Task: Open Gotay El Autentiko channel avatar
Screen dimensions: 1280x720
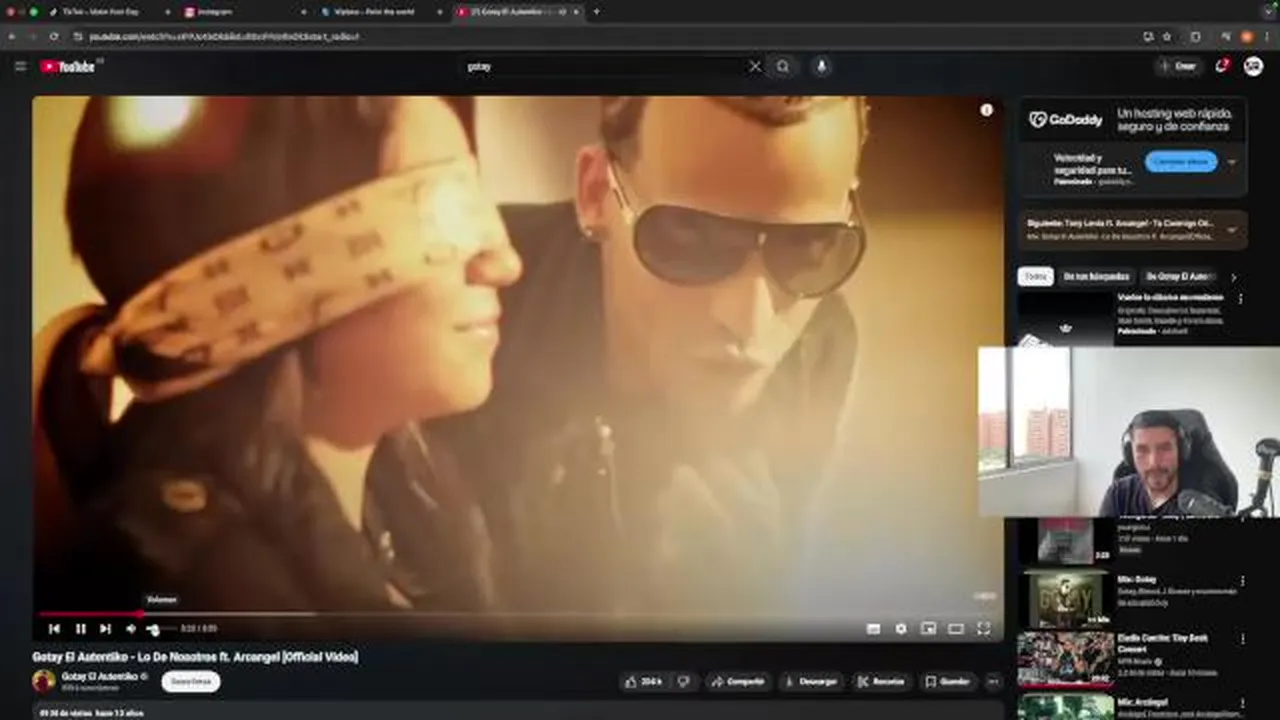Action: 43,681
